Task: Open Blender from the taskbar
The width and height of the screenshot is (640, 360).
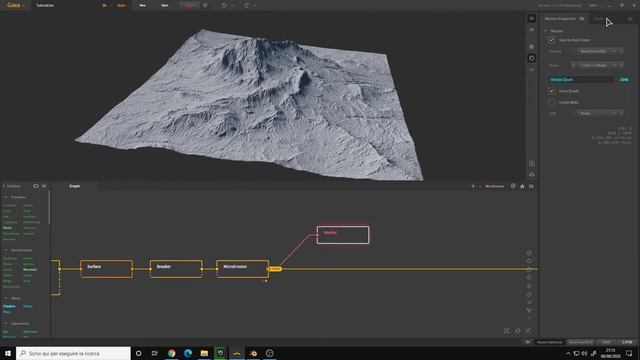Action: (253, 353)
